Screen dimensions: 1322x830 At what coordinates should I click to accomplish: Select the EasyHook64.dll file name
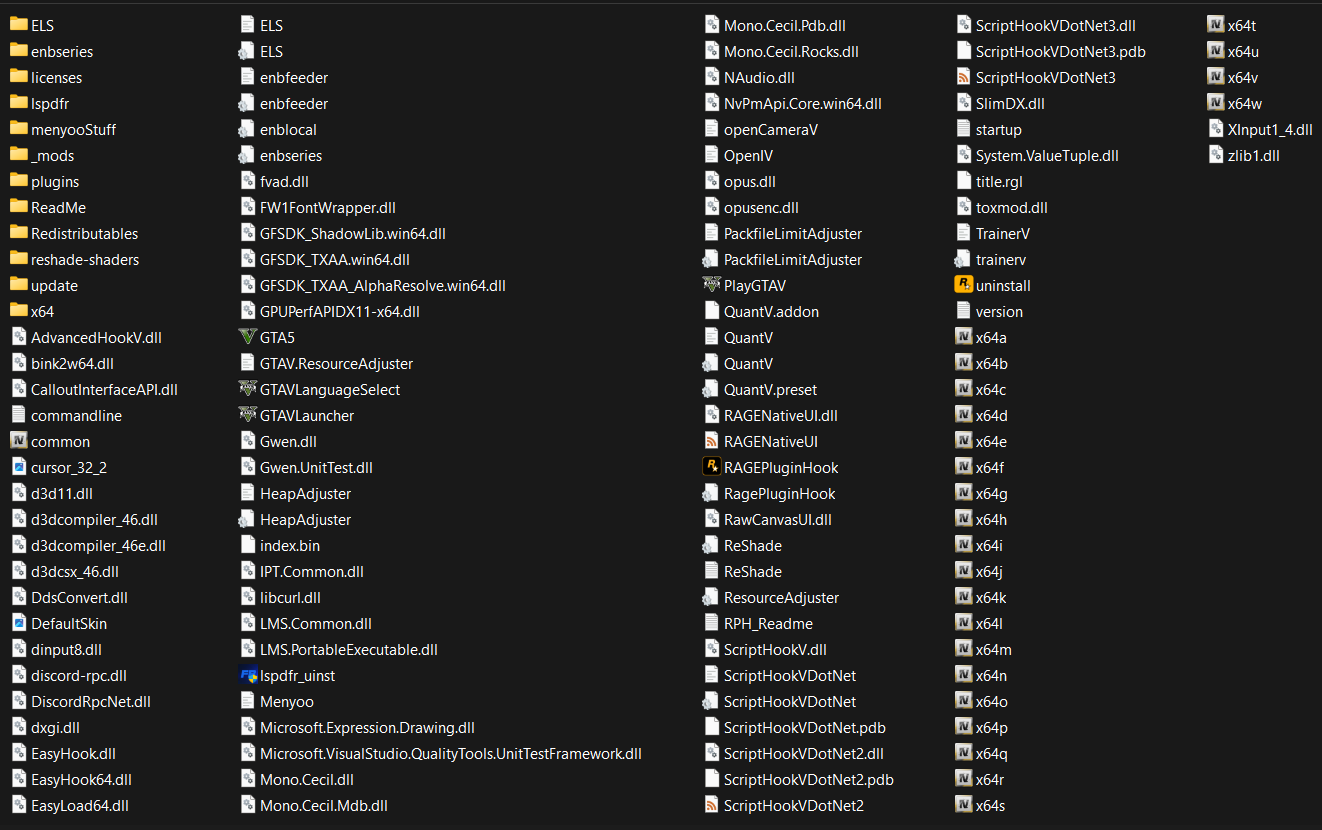click(81, 779)
